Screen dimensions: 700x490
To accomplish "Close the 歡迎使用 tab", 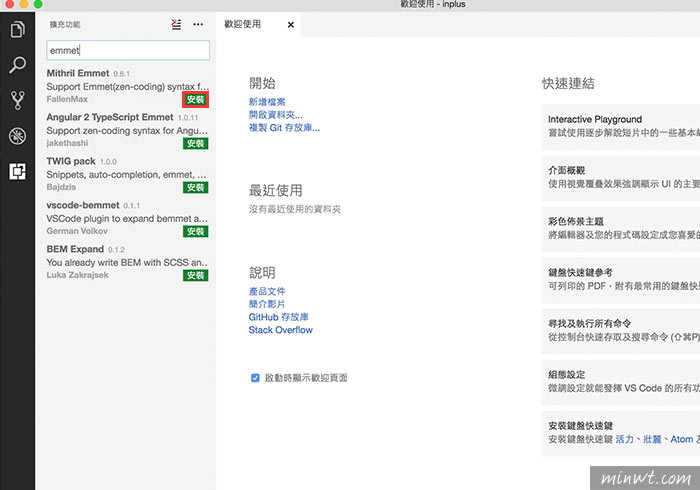I will (291, 25).
